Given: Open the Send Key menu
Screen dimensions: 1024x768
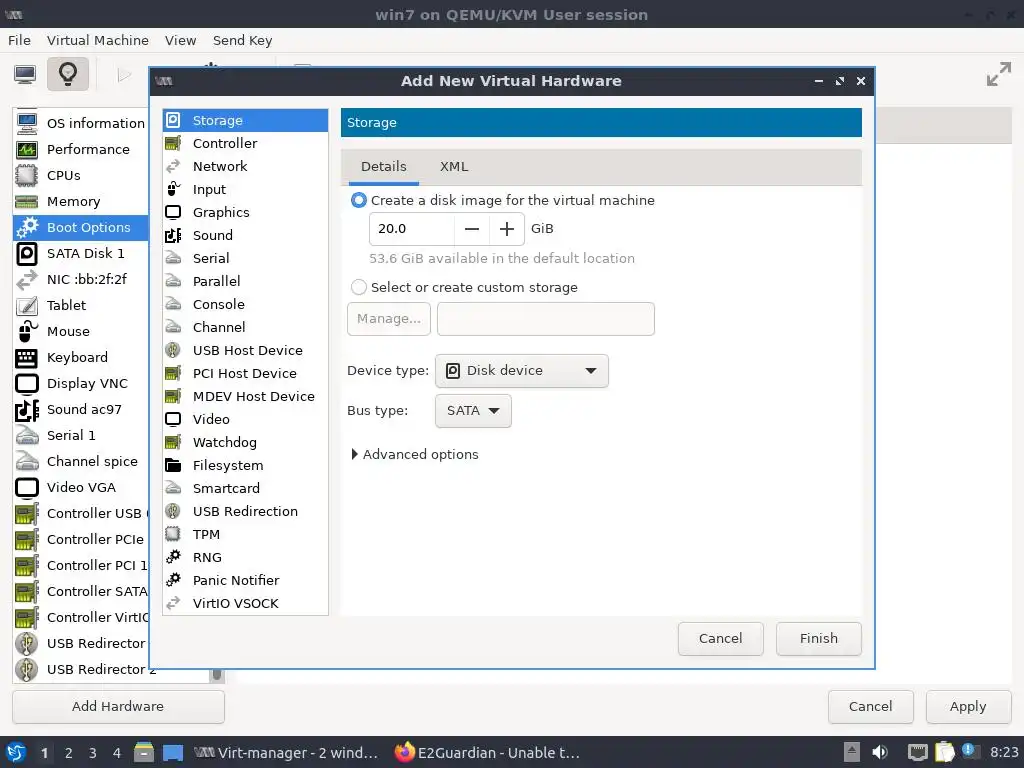Looking at the screenshot, I should click(242, 40).
